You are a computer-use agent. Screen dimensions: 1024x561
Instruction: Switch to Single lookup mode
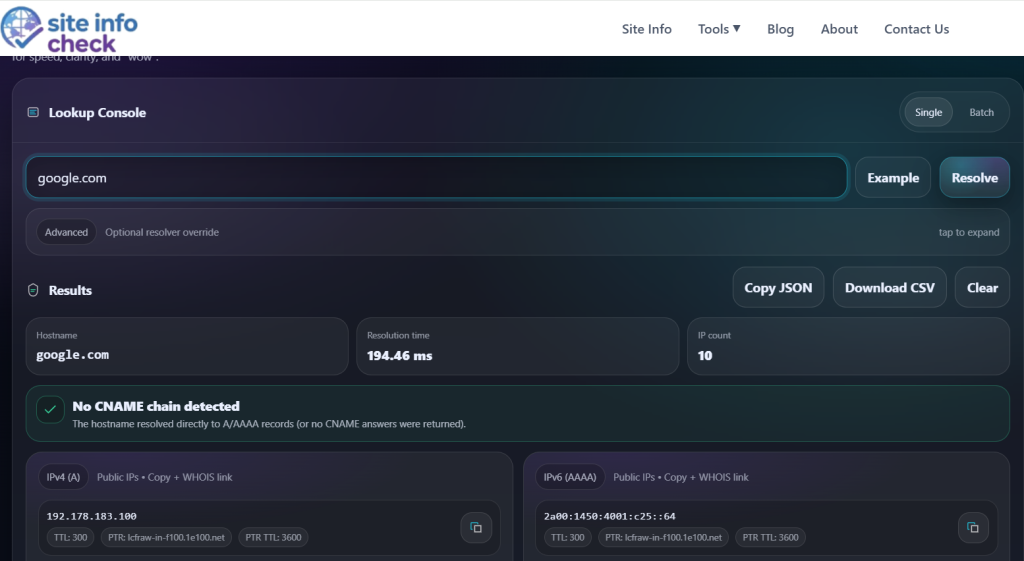(x=928, y=112)
